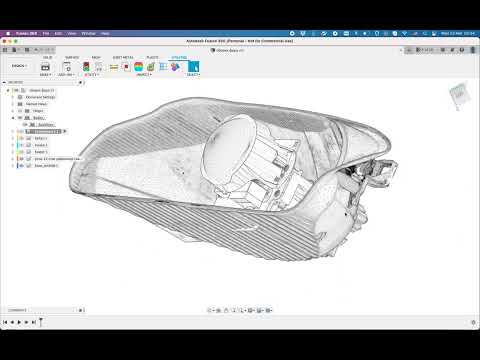Add a comment with the plus icon

[x=81, y=310]
